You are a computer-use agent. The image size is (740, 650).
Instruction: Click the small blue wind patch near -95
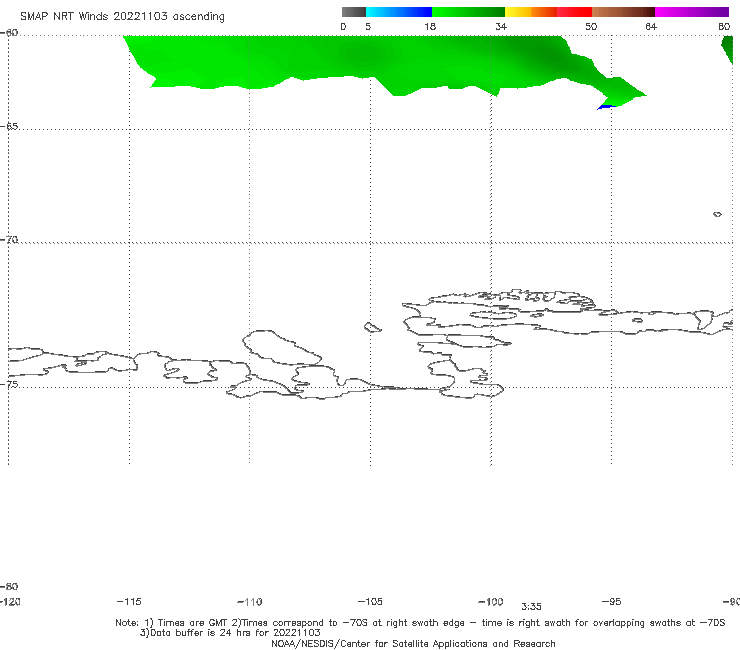(x=606, y=107)
